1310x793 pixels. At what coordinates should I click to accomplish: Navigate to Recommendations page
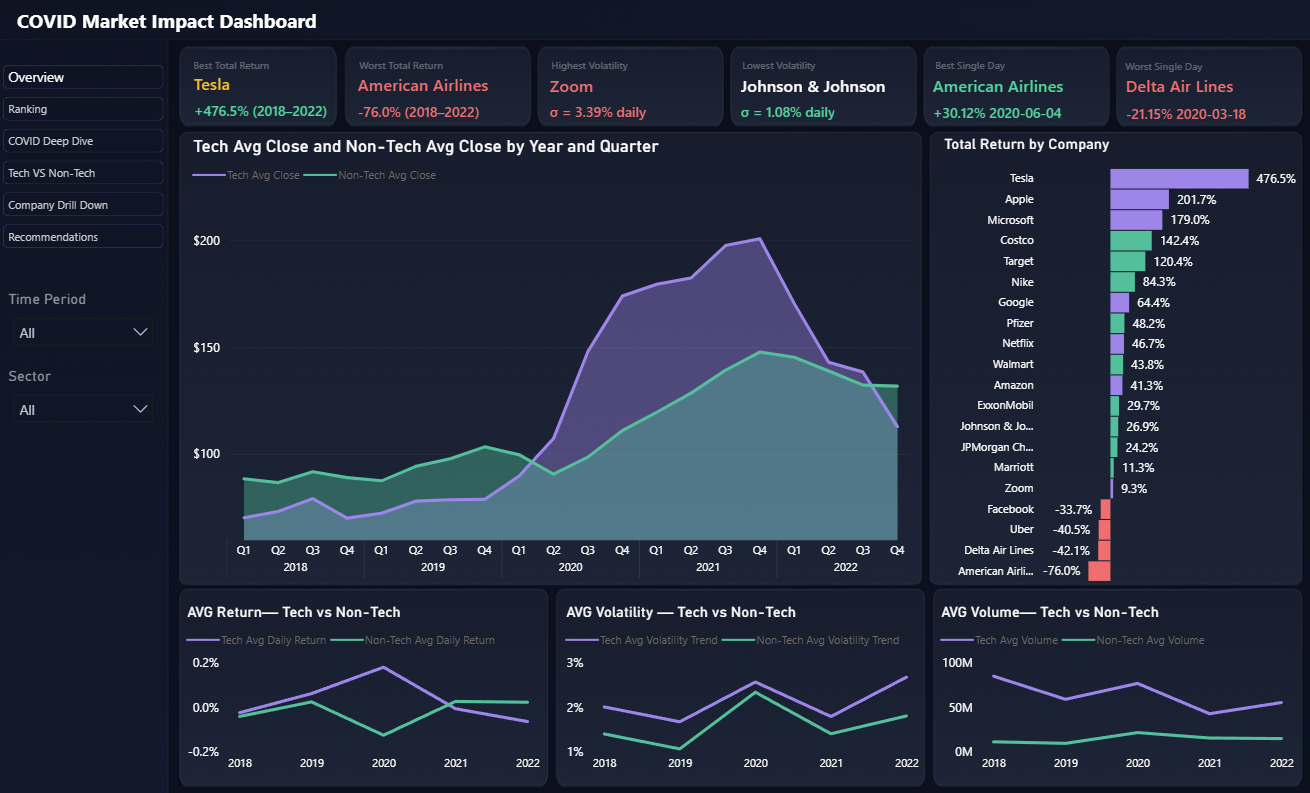coord(83,237)
